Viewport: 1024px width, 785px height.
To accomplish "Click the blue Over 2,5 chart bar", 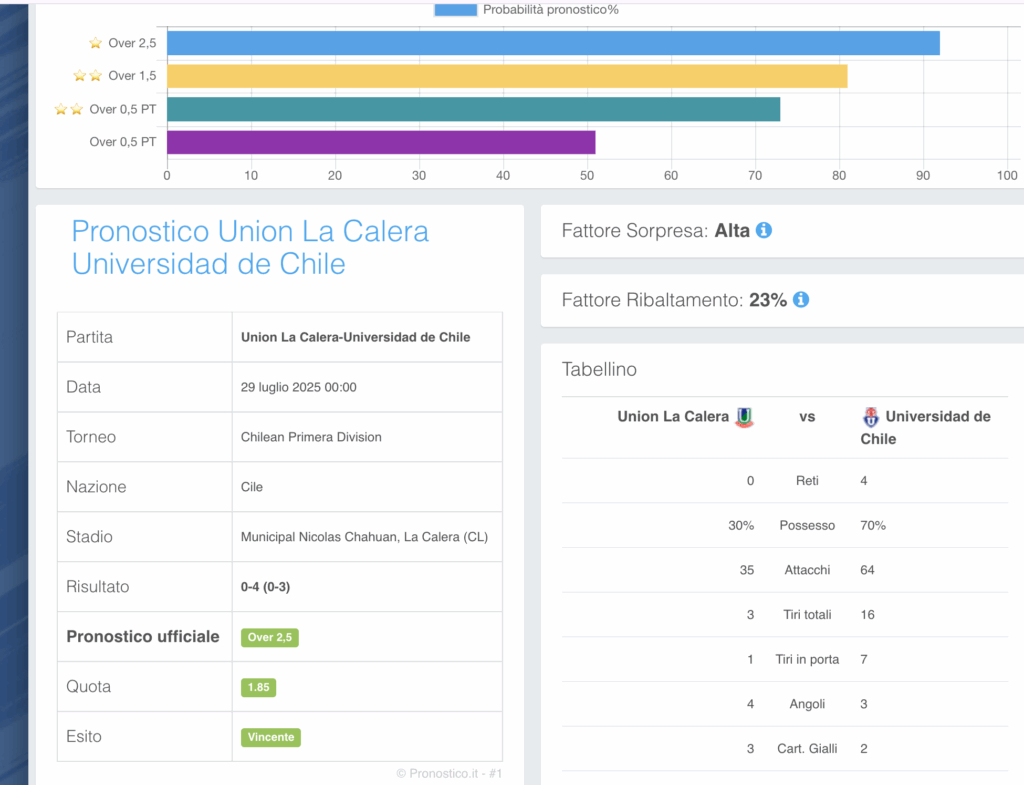I will pos(553,43).
